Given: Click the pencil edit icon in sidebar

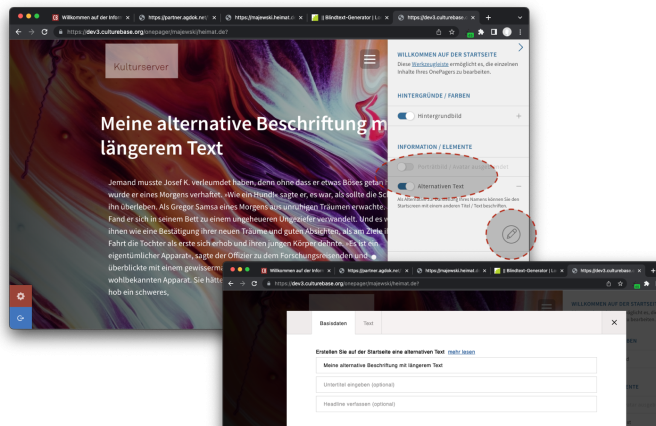Looking at the screenshot, I should click(x=511, y=233).
